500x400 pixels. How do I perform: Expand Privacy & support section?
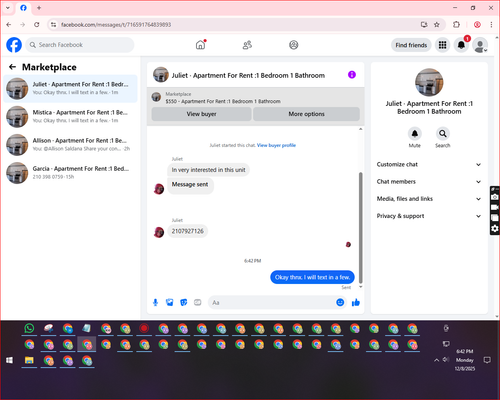coord(429,216)
